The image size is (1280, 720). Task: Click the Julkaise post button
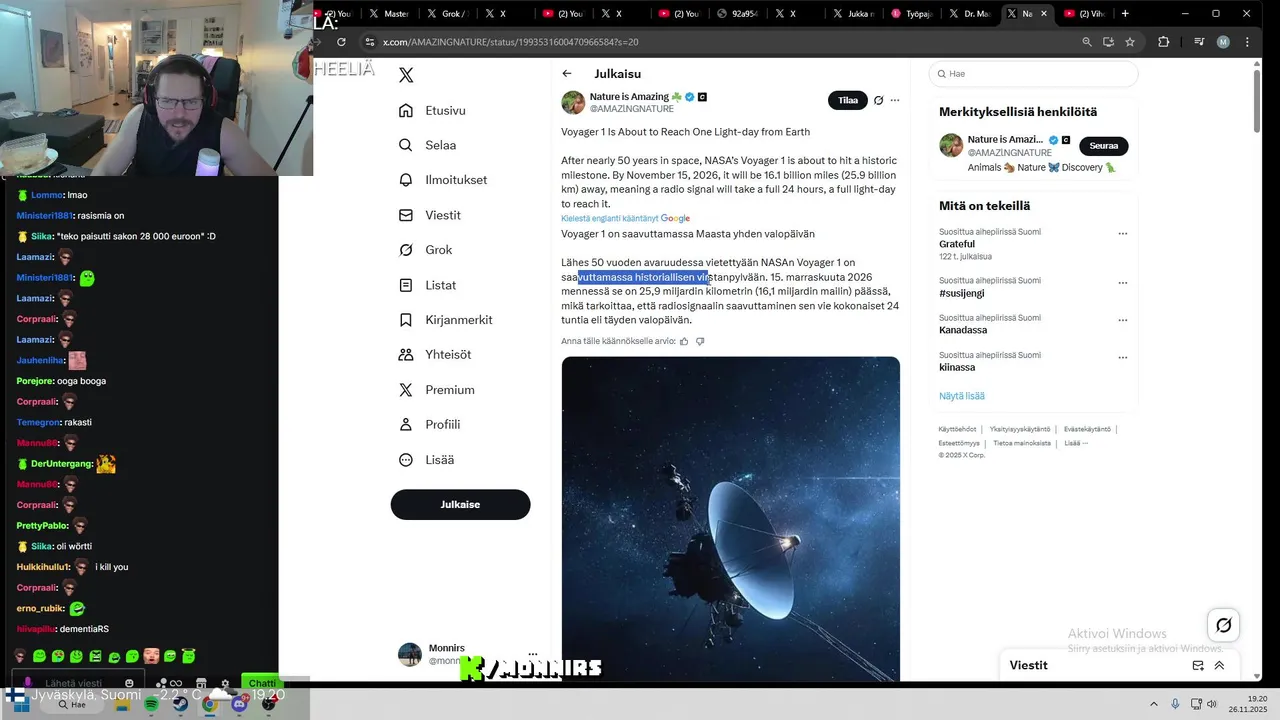coord(460,504)
